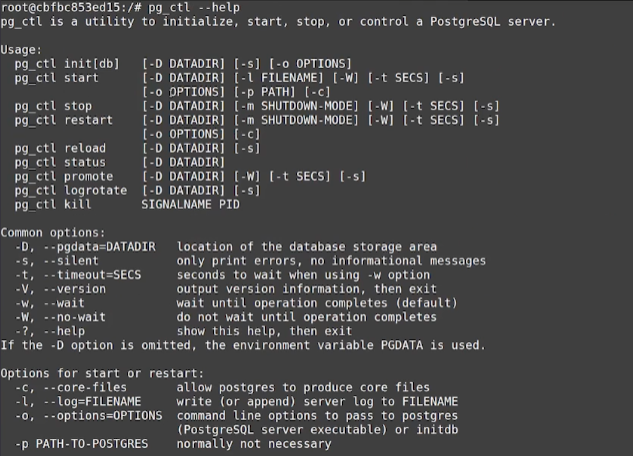Click the '--log=FILENAME' option text

(92, 402)
